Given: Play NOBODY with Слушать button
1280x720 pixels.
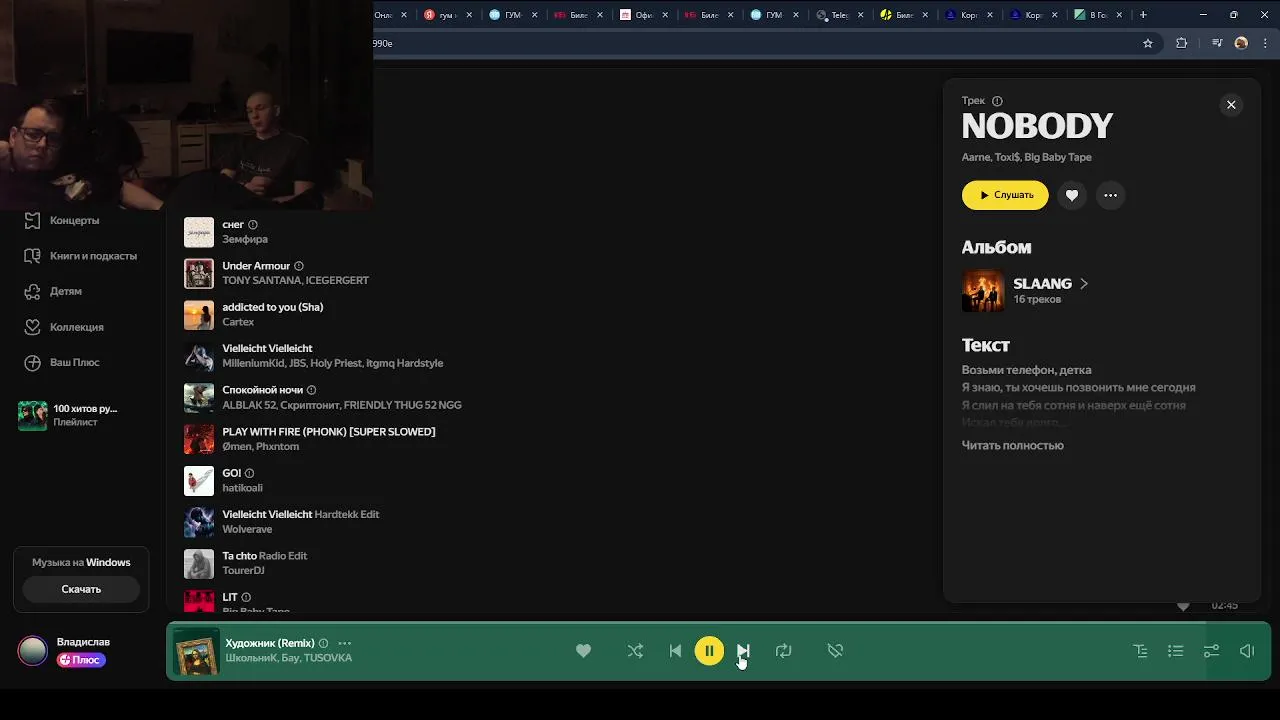Looking at the screenshot, I should pyautogui.click(x=1005, y=195).
